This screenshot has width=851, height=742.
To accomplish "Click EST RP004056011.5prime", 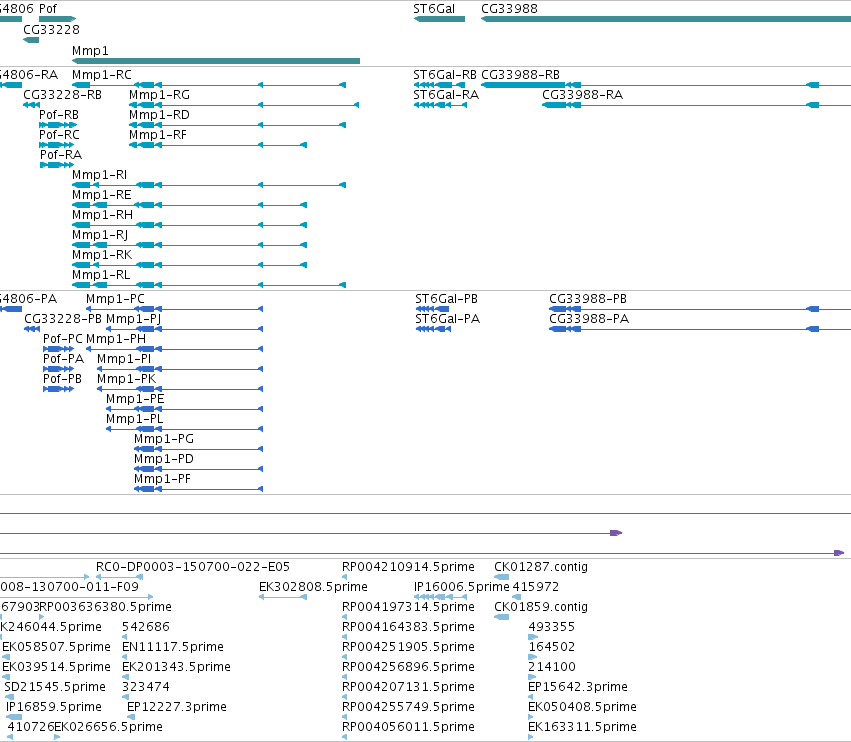I will (408, 728).
